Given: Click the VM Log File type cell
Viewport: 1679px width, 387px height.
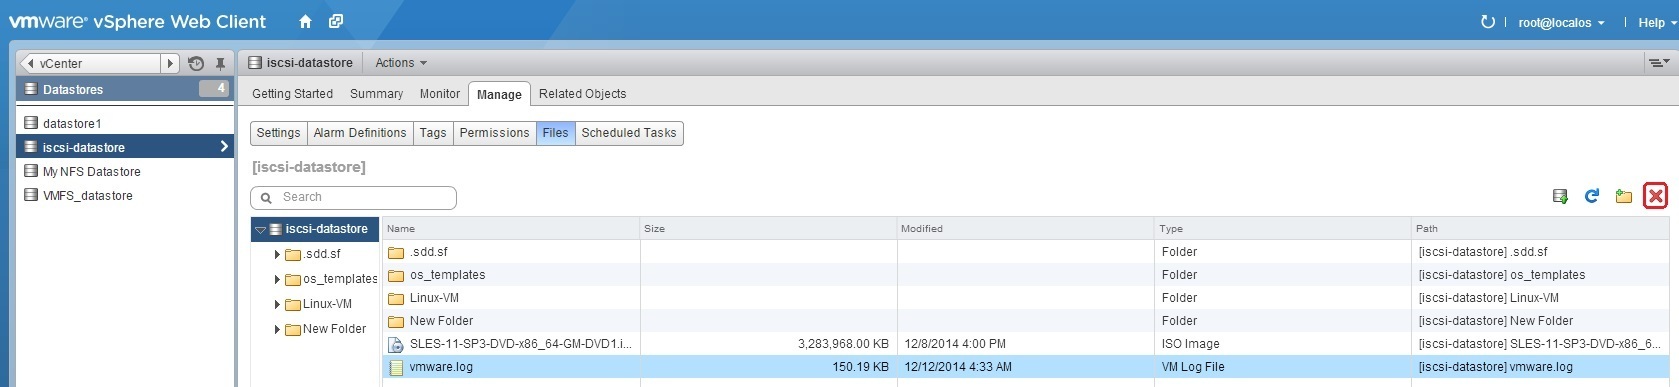Looking at the screenshot, I should 1283,367.
